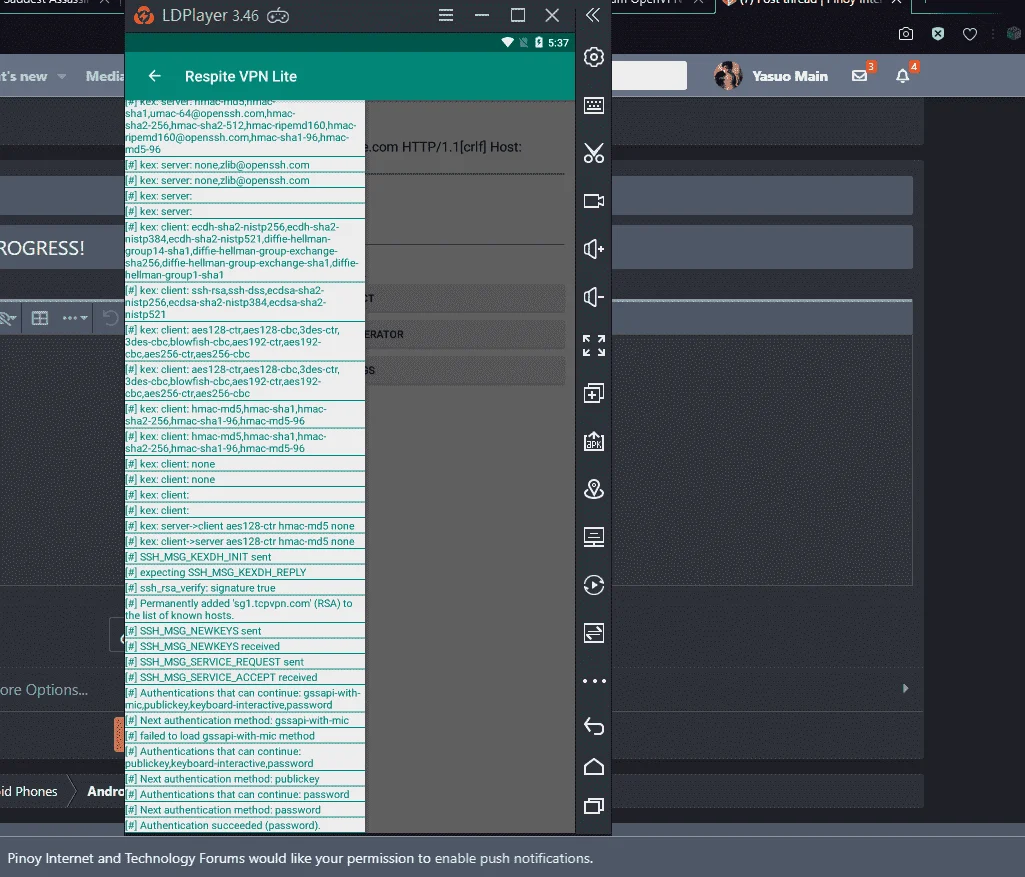Open forum inbox envelope icon
This screenshot has height=877, width=1025.
(860, 76)
